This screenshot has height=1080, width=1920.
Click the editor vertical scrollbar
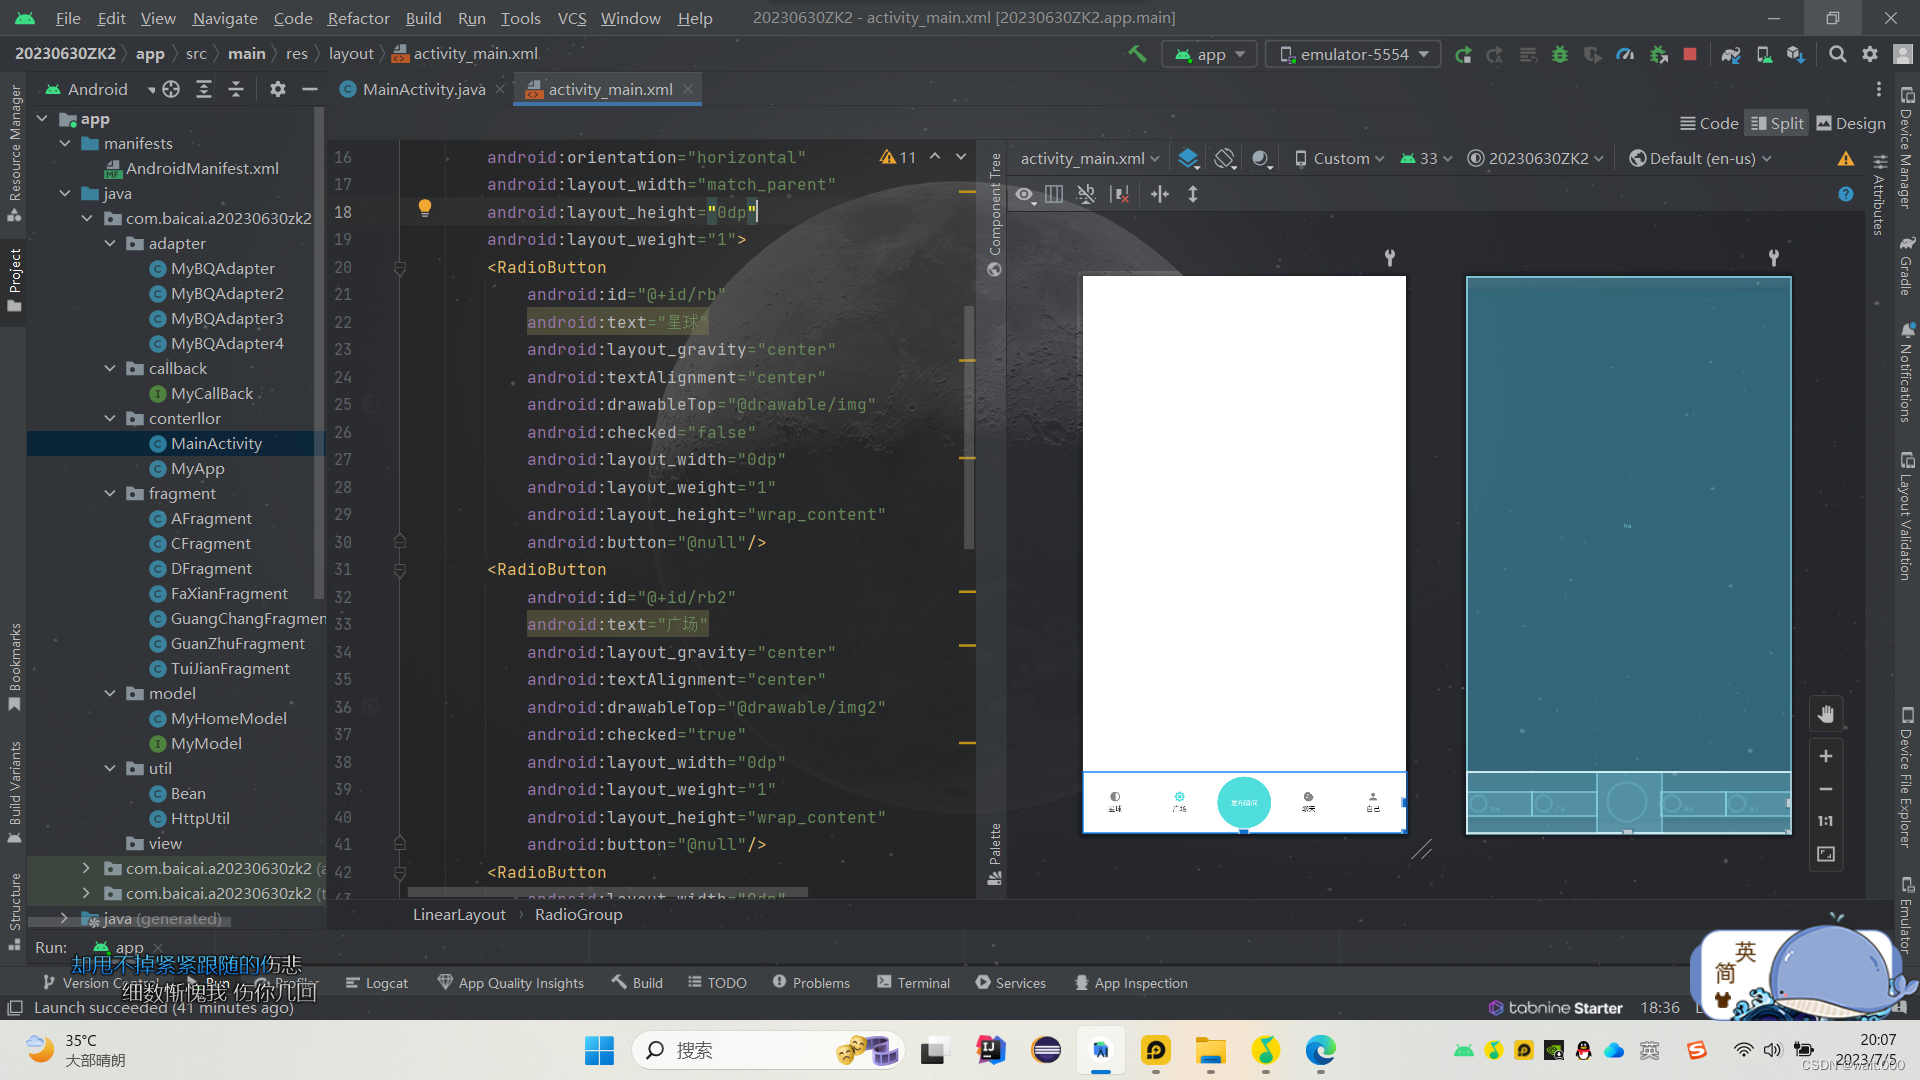(x=969, y=430)
